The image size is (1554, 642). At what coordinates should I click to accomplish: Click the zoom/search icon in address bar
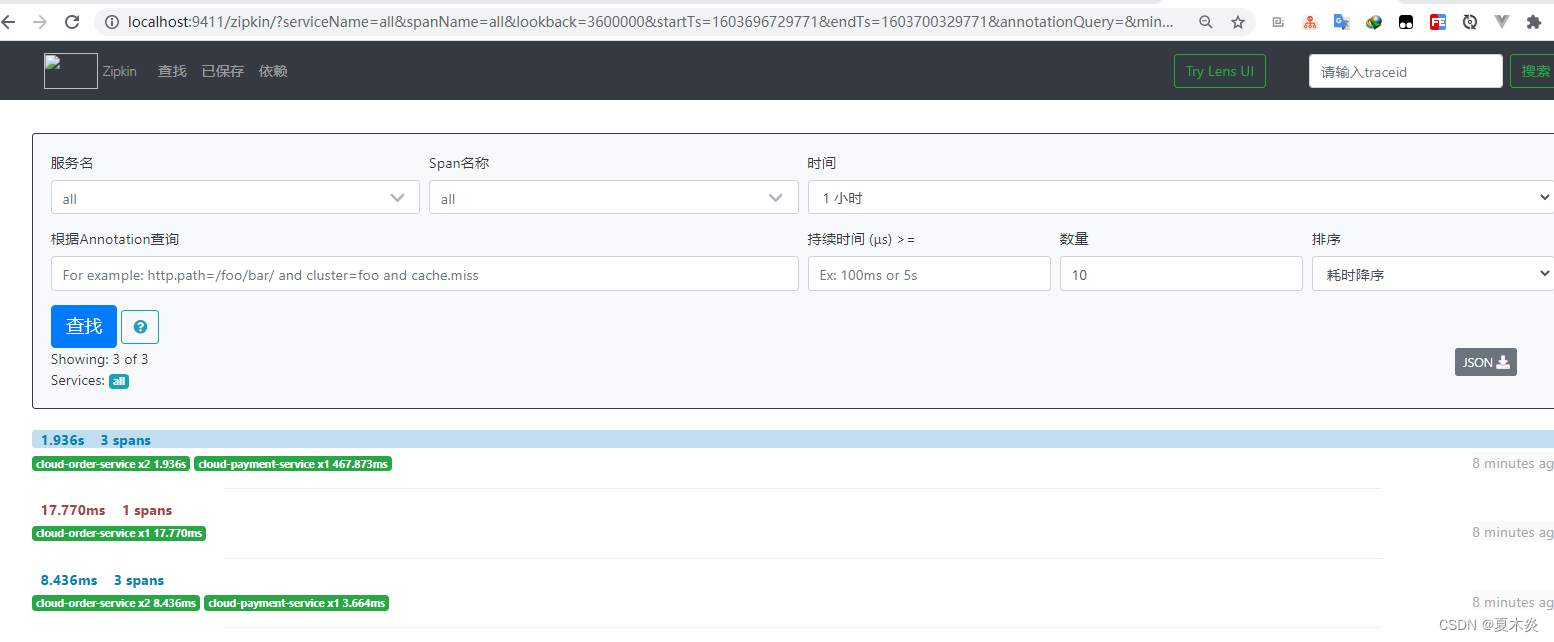1205,21
